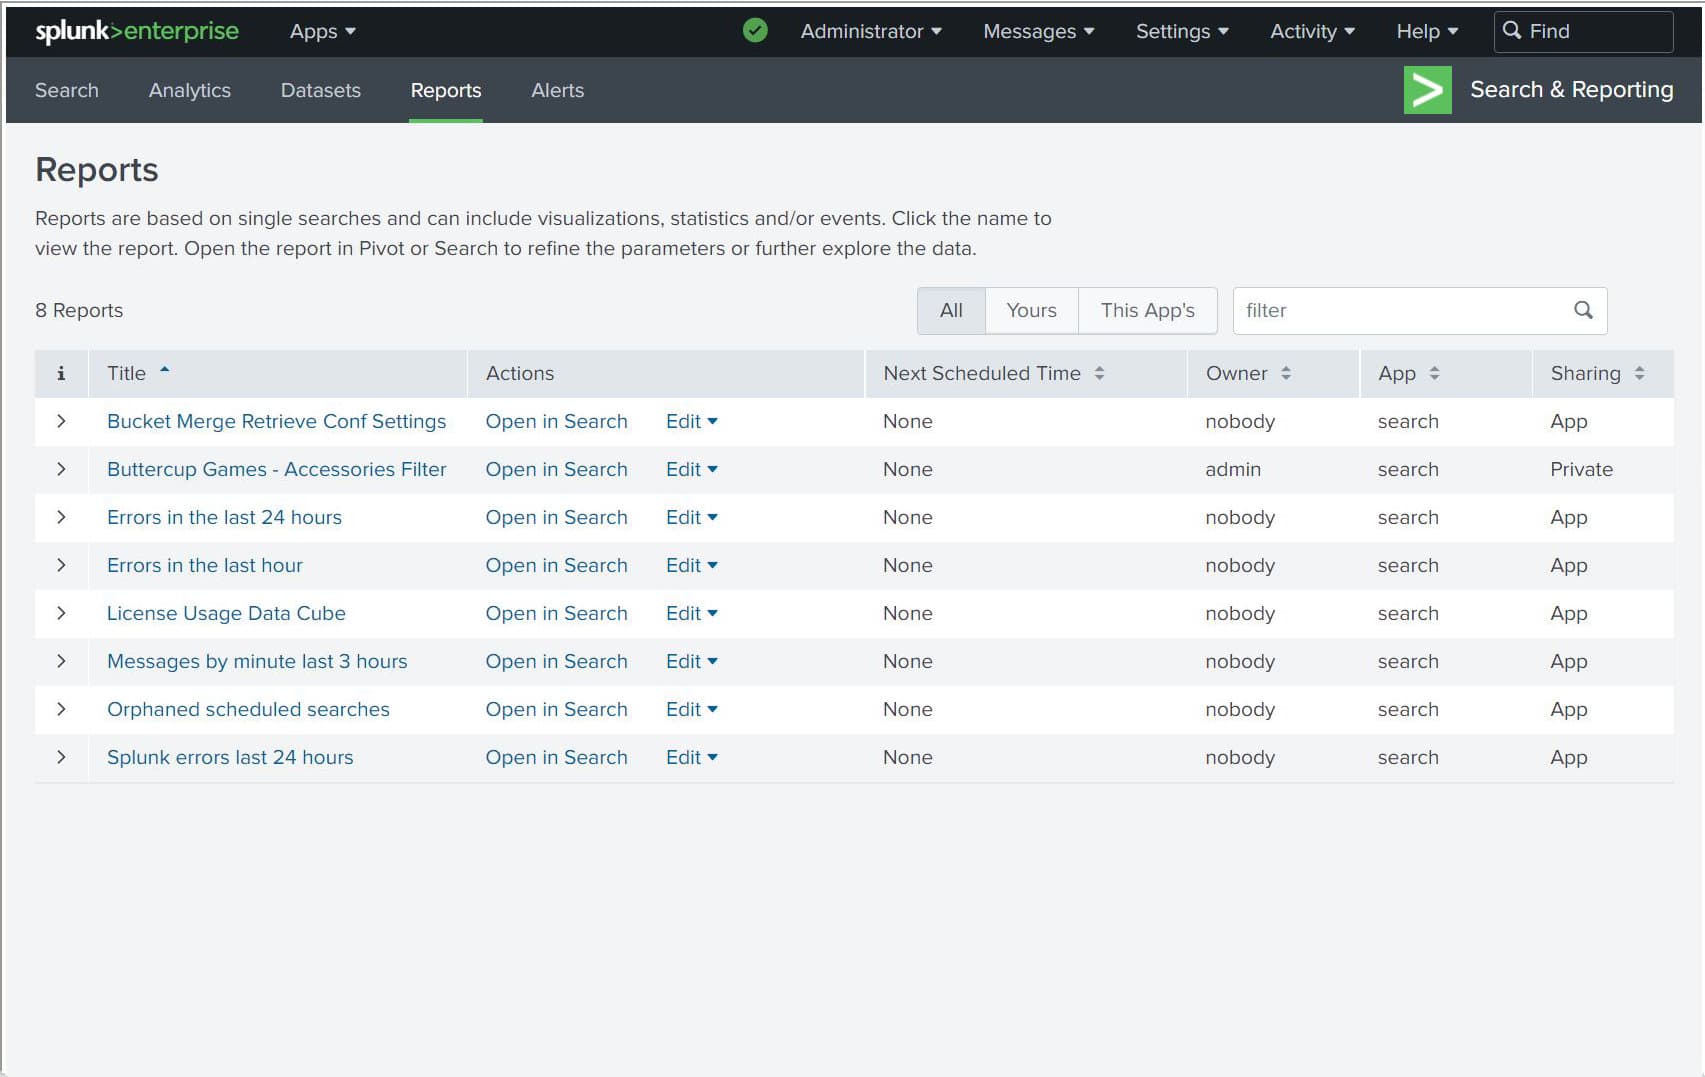Open in Search for Orphaned scheduled searches
The width and height of the screenshot is (1705, 1077).
tap(557, 709)
